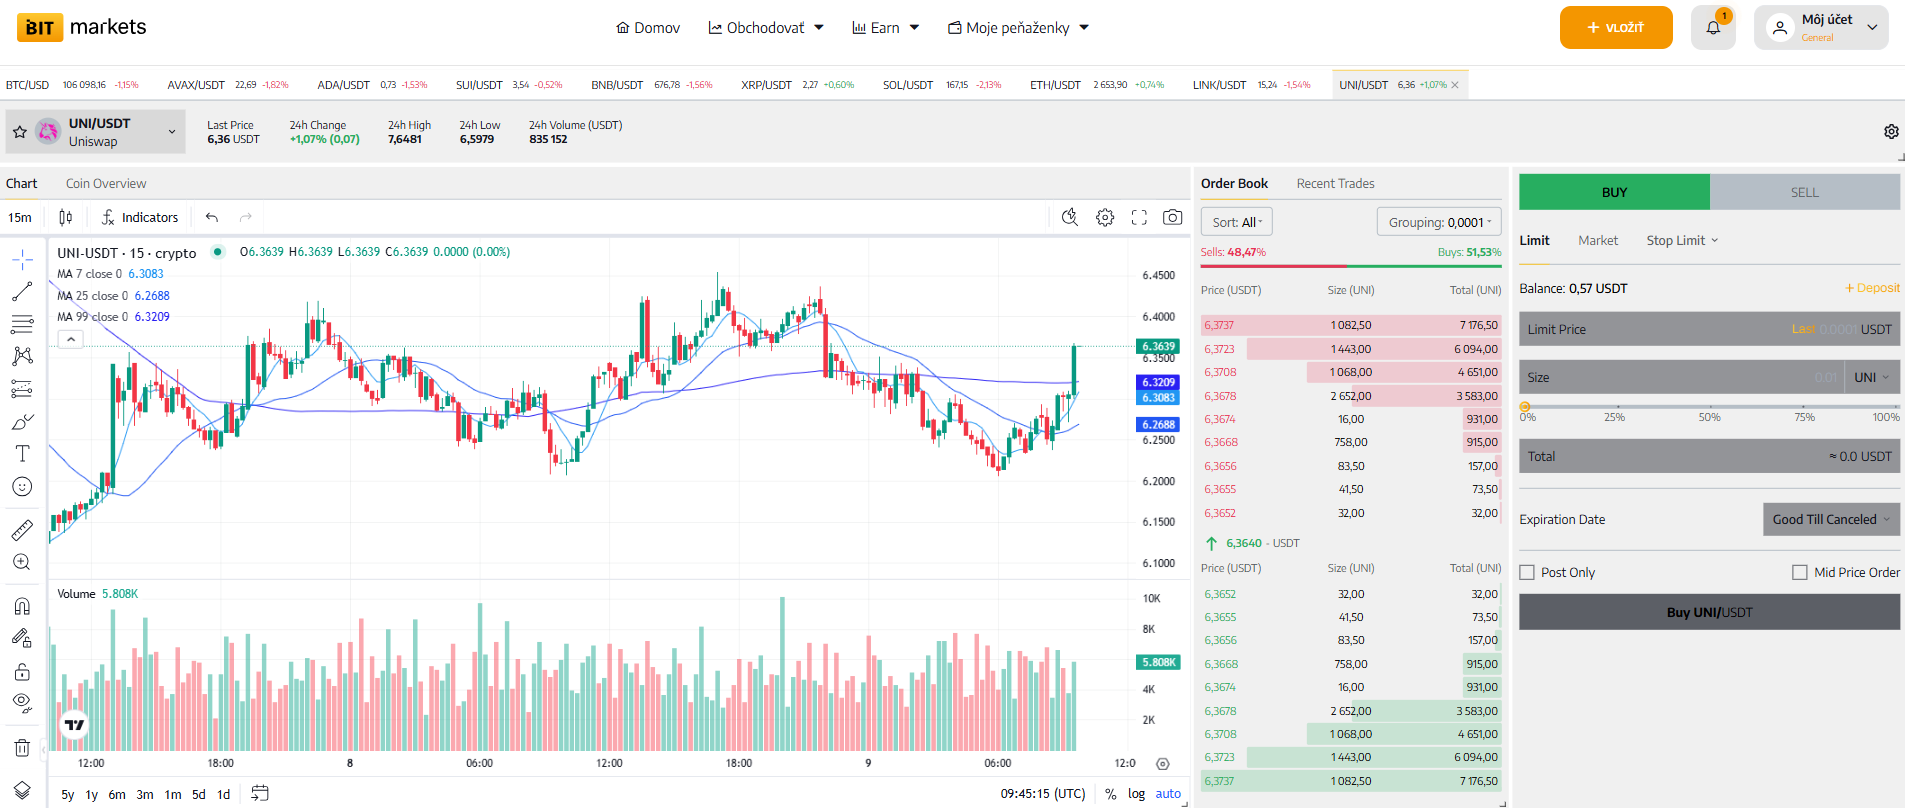Switch to Recent Trades tab
The height and width of the screenshot is (808, 1905).
tap(1335, 183)
